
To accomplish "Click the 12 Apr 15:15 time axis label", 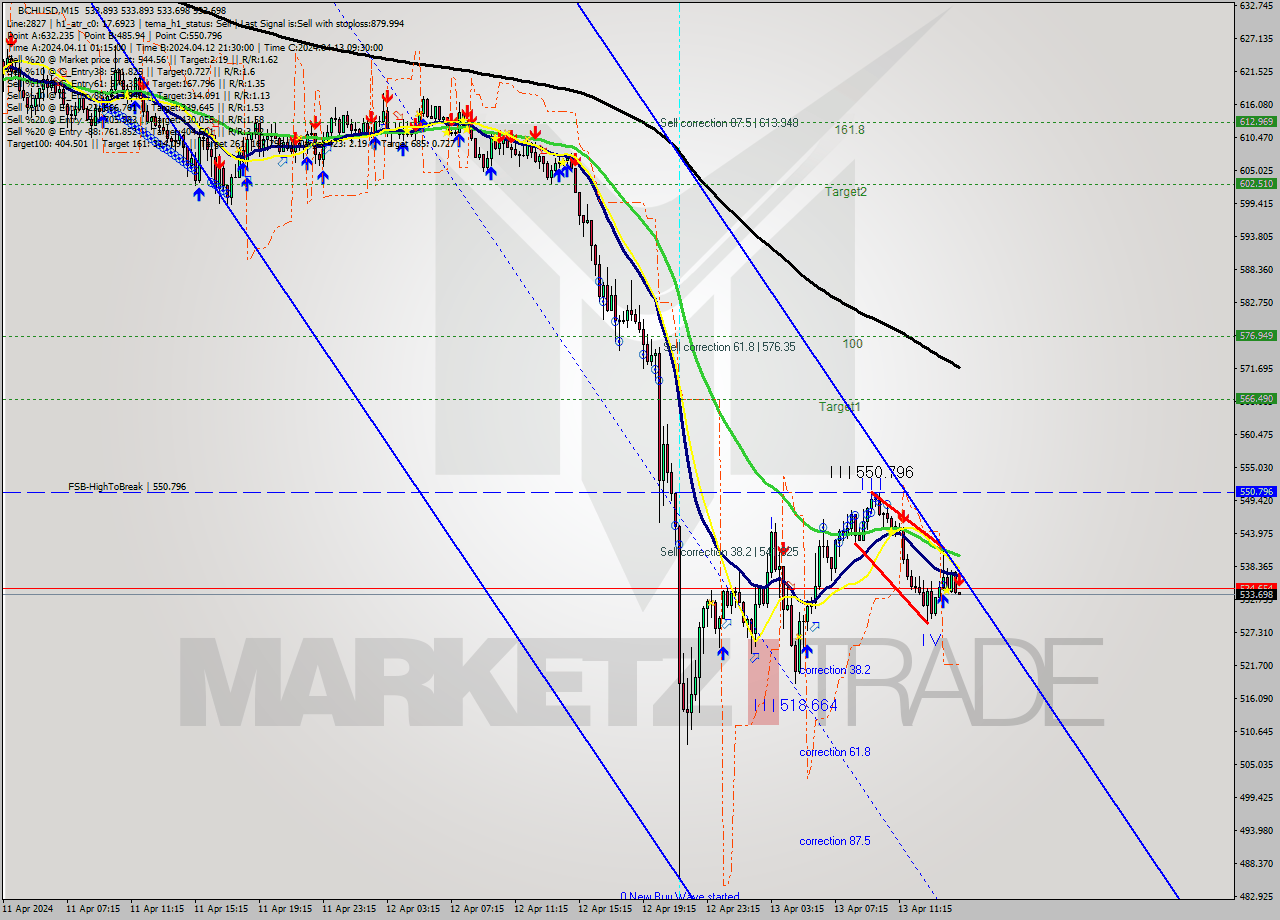I will coord(605,909).
